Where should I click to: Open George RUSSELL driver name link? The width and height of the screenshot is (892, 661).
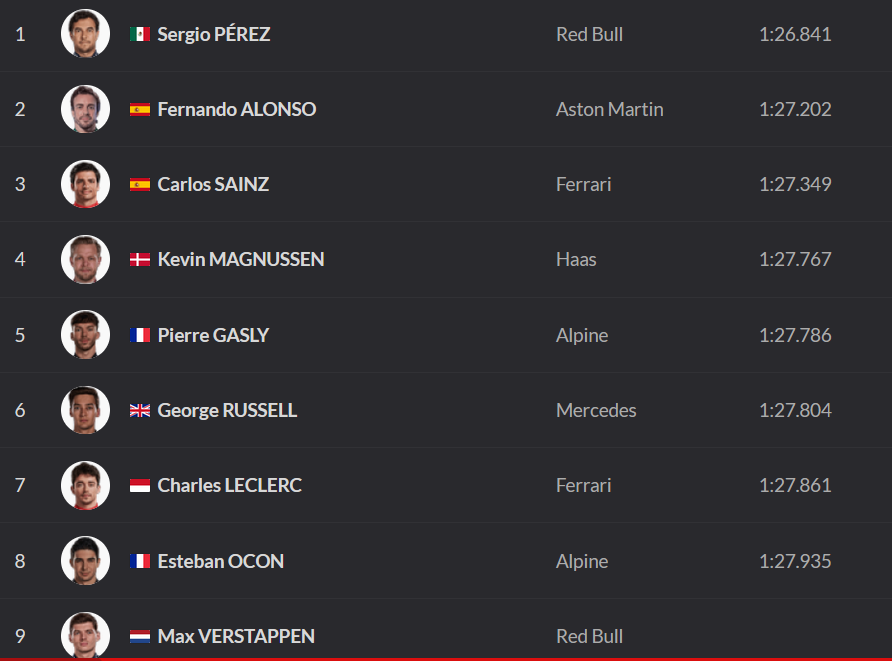pos(227,410)
